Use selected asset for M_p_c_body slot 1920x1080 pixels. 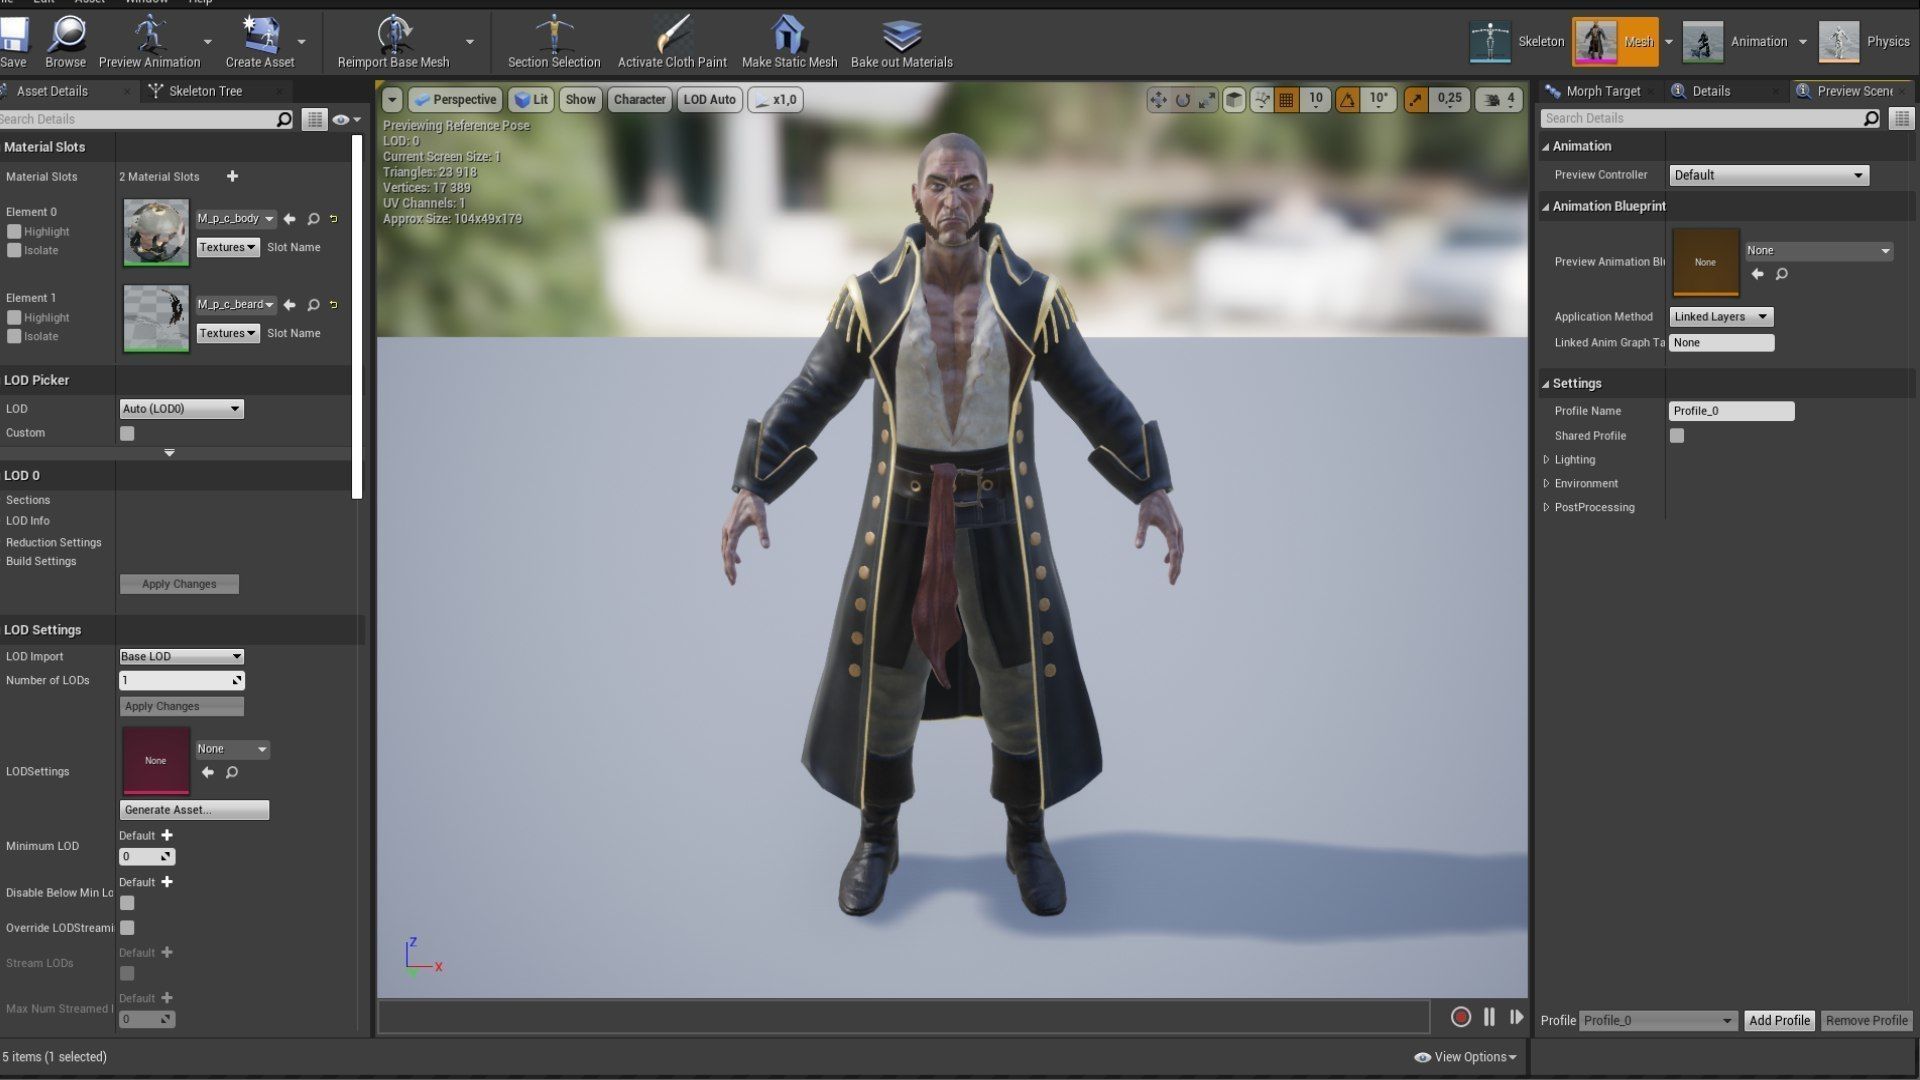click(x=290, y=218)
